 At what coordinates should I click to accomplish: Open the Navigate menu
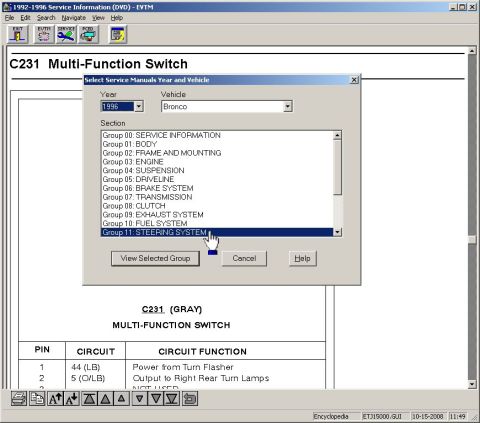[73, 18]
